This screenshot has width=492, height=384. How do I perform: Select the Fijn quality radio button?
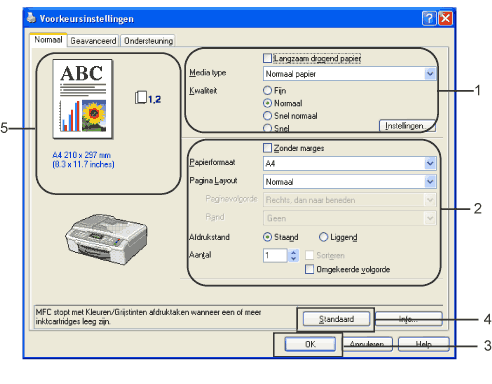(x=267, y=90)
